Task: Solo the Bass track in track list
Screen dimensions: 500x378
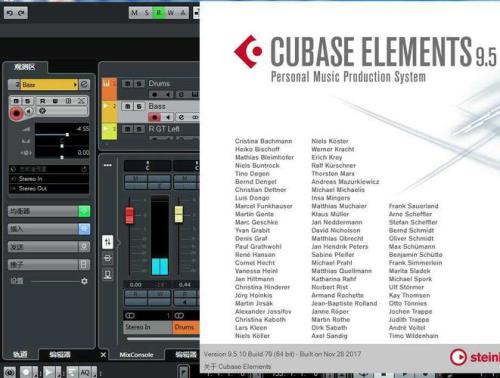Action: [x=139, y=106]
